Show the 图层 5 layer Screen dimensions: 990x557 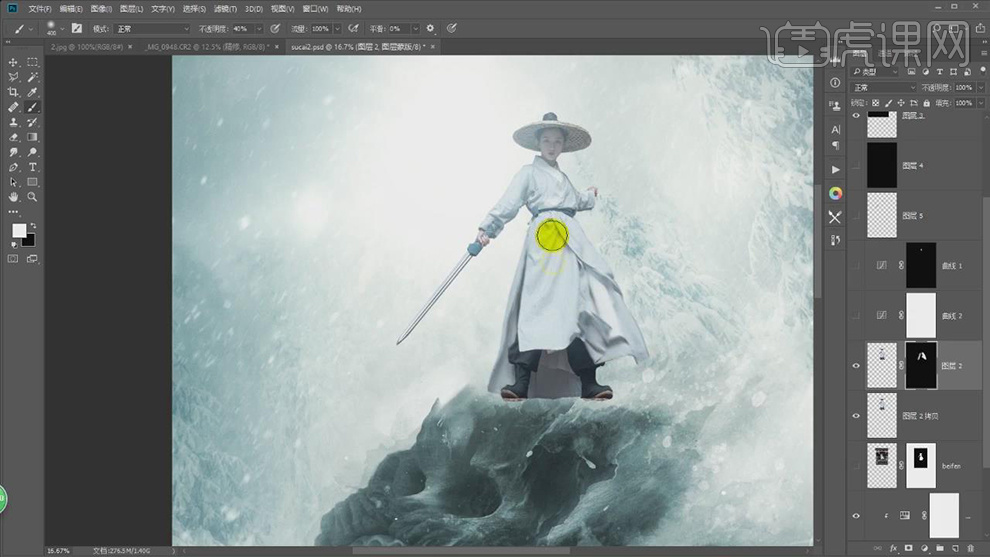(x=856, y=215)
